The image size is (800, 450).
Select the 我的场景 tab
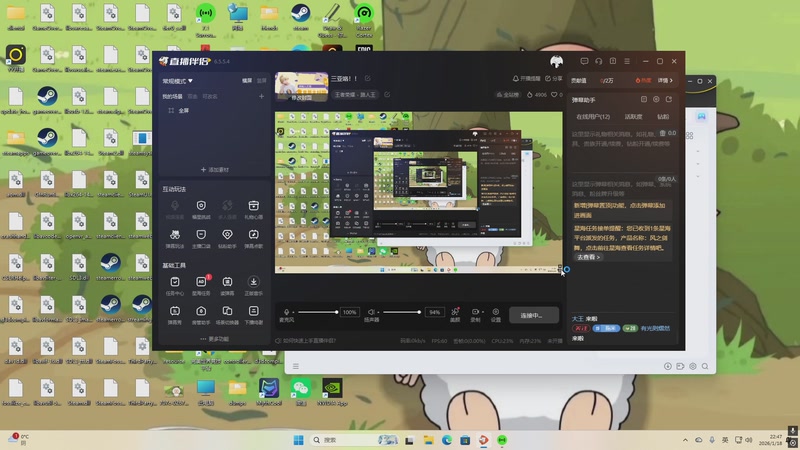click(172, 96)
